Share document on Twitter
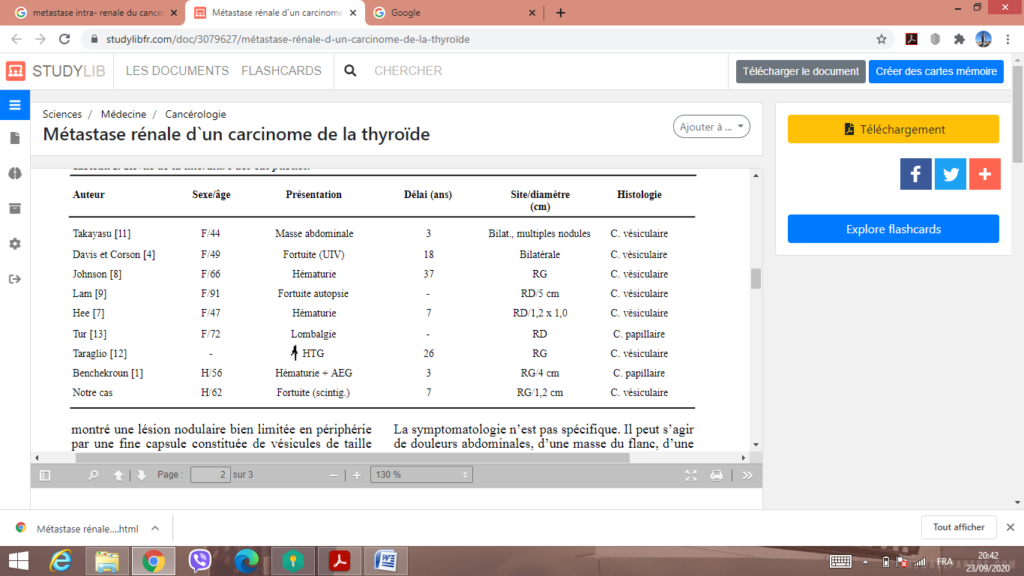The height and width of the screenshot is (576, 1024). (950, 173)
